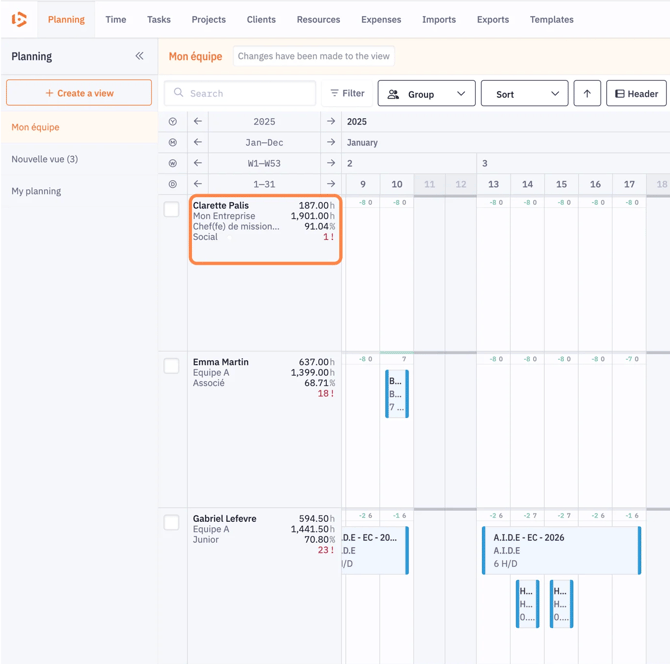This screenshot has height=664, width=670.
Task: Select the A.I.D.E - EC - 2026 task bar
Action: (x=561, y=550)
